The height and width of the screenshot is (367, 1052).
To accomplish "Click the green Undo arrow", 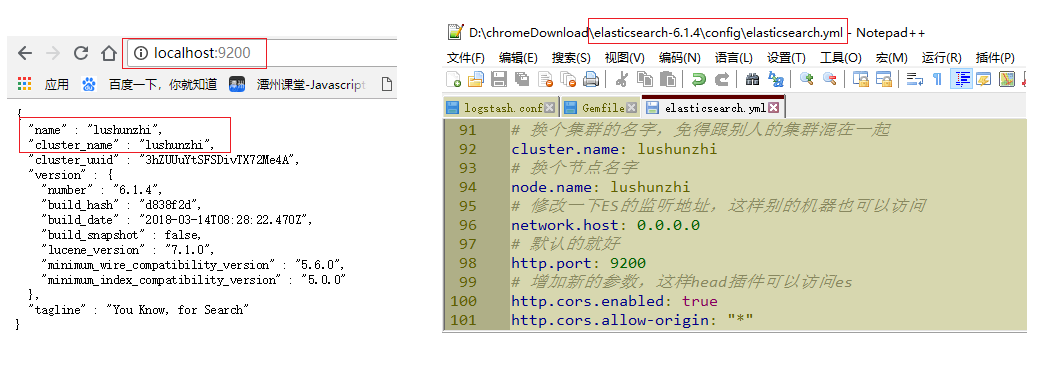I will point(698,80).
